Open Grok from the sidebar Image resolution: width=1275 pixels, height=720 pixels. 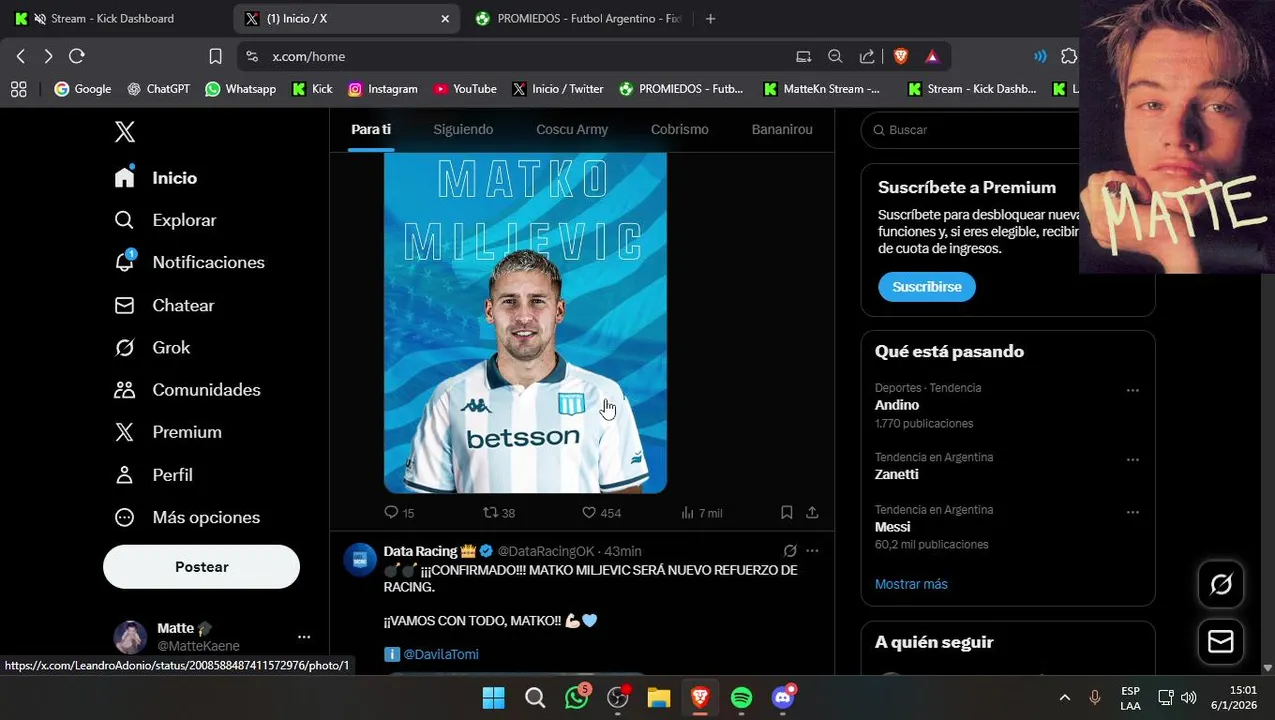click(152, 348)
